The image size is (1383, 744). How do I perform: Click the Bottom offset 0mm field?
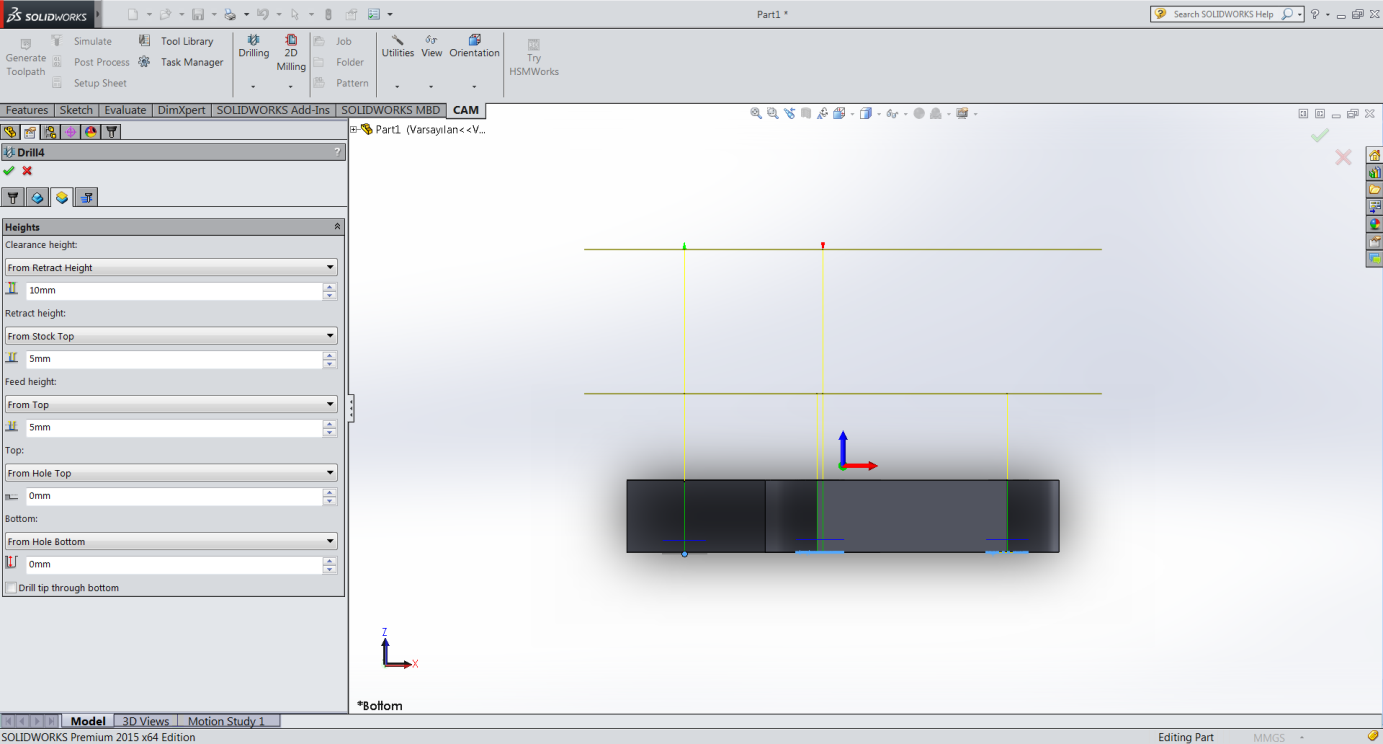(174, 565)
